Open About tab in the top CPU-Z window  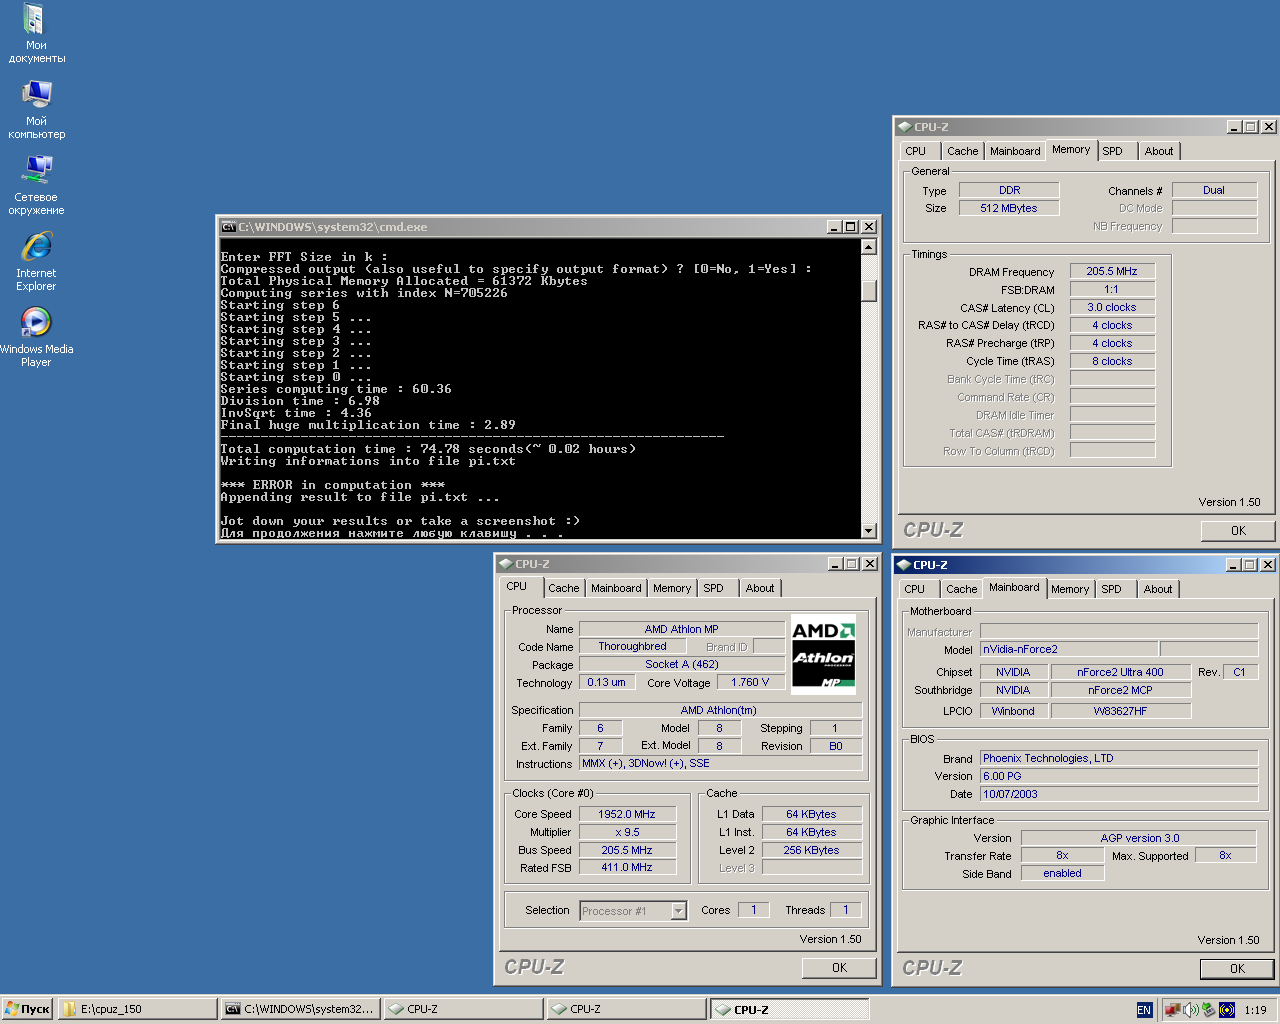(x=1159, y=151)
